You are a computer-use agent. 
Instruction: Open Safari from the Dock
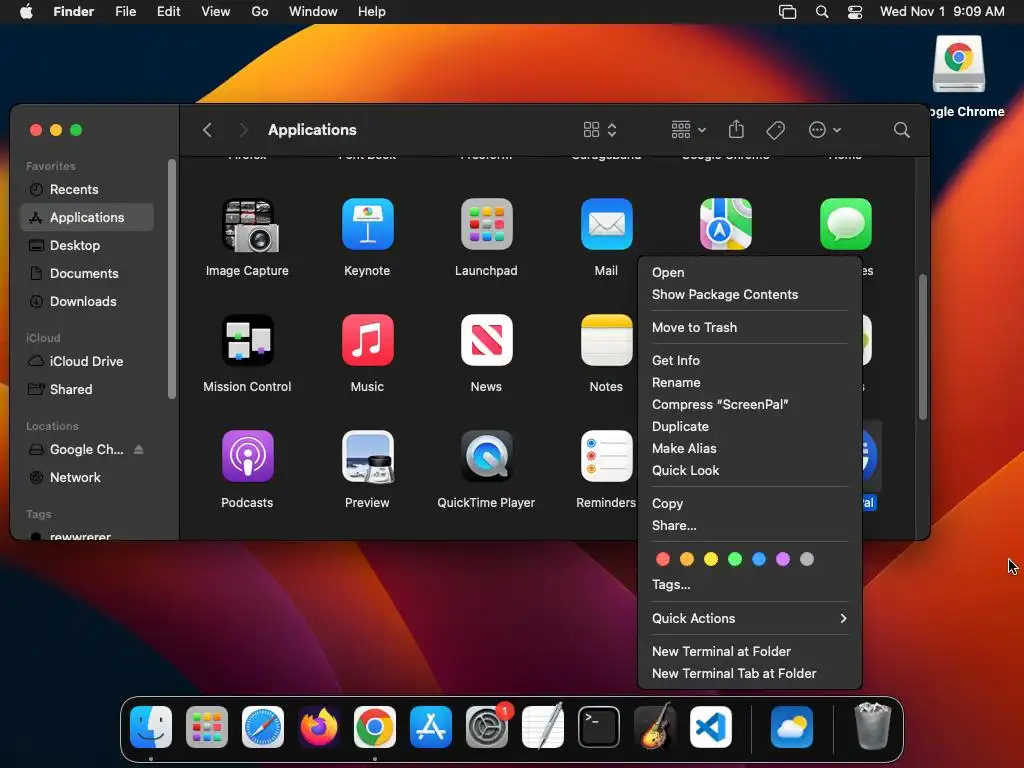[x=263, y=727]
